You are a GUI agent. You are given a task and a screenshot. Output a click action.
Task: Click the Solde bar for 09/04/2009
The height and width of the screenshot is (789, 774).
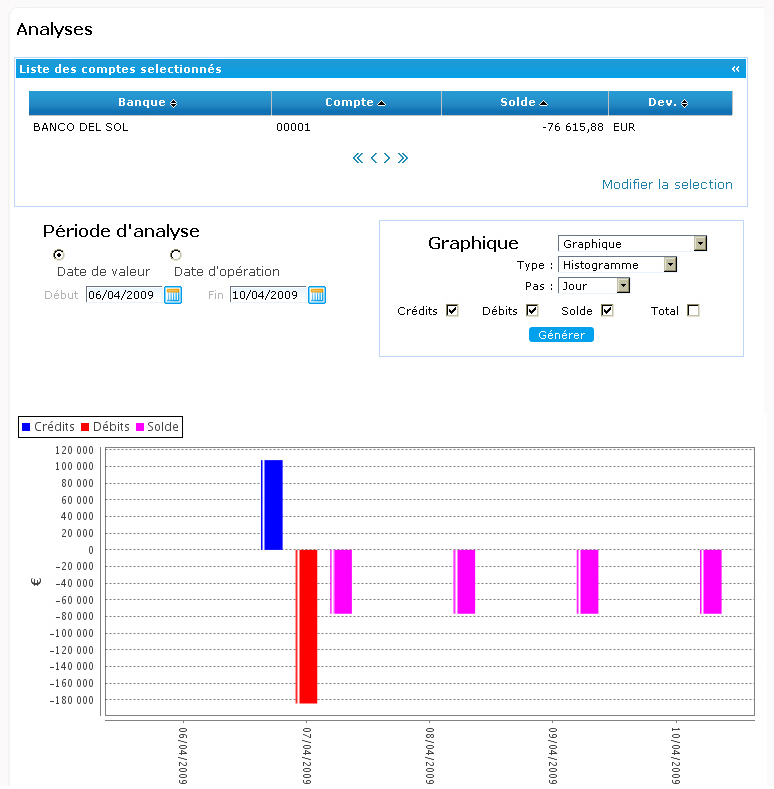588,582
